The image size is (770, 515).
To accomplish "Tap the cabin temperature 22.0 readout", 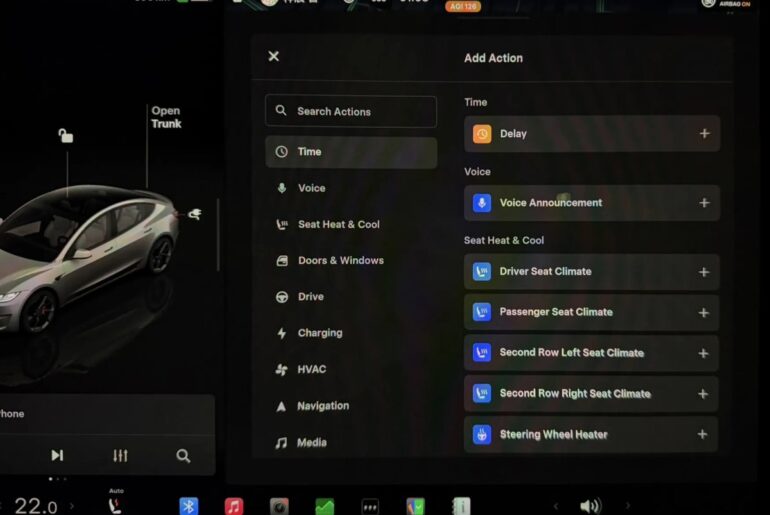I will [x=36, y=506].
